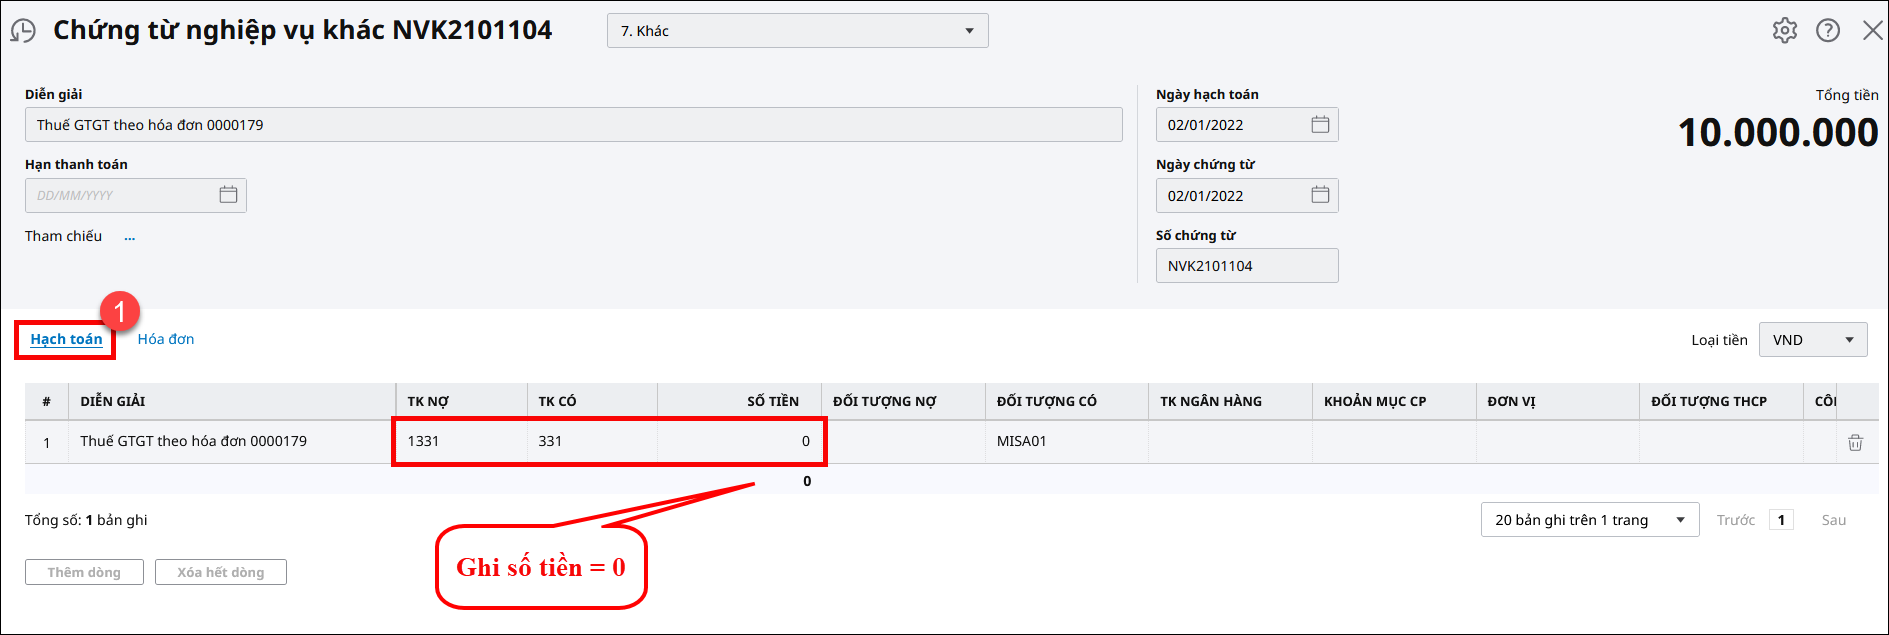
Task: Open calendar for Hạn thanh toán
Action: click(228, 195)
